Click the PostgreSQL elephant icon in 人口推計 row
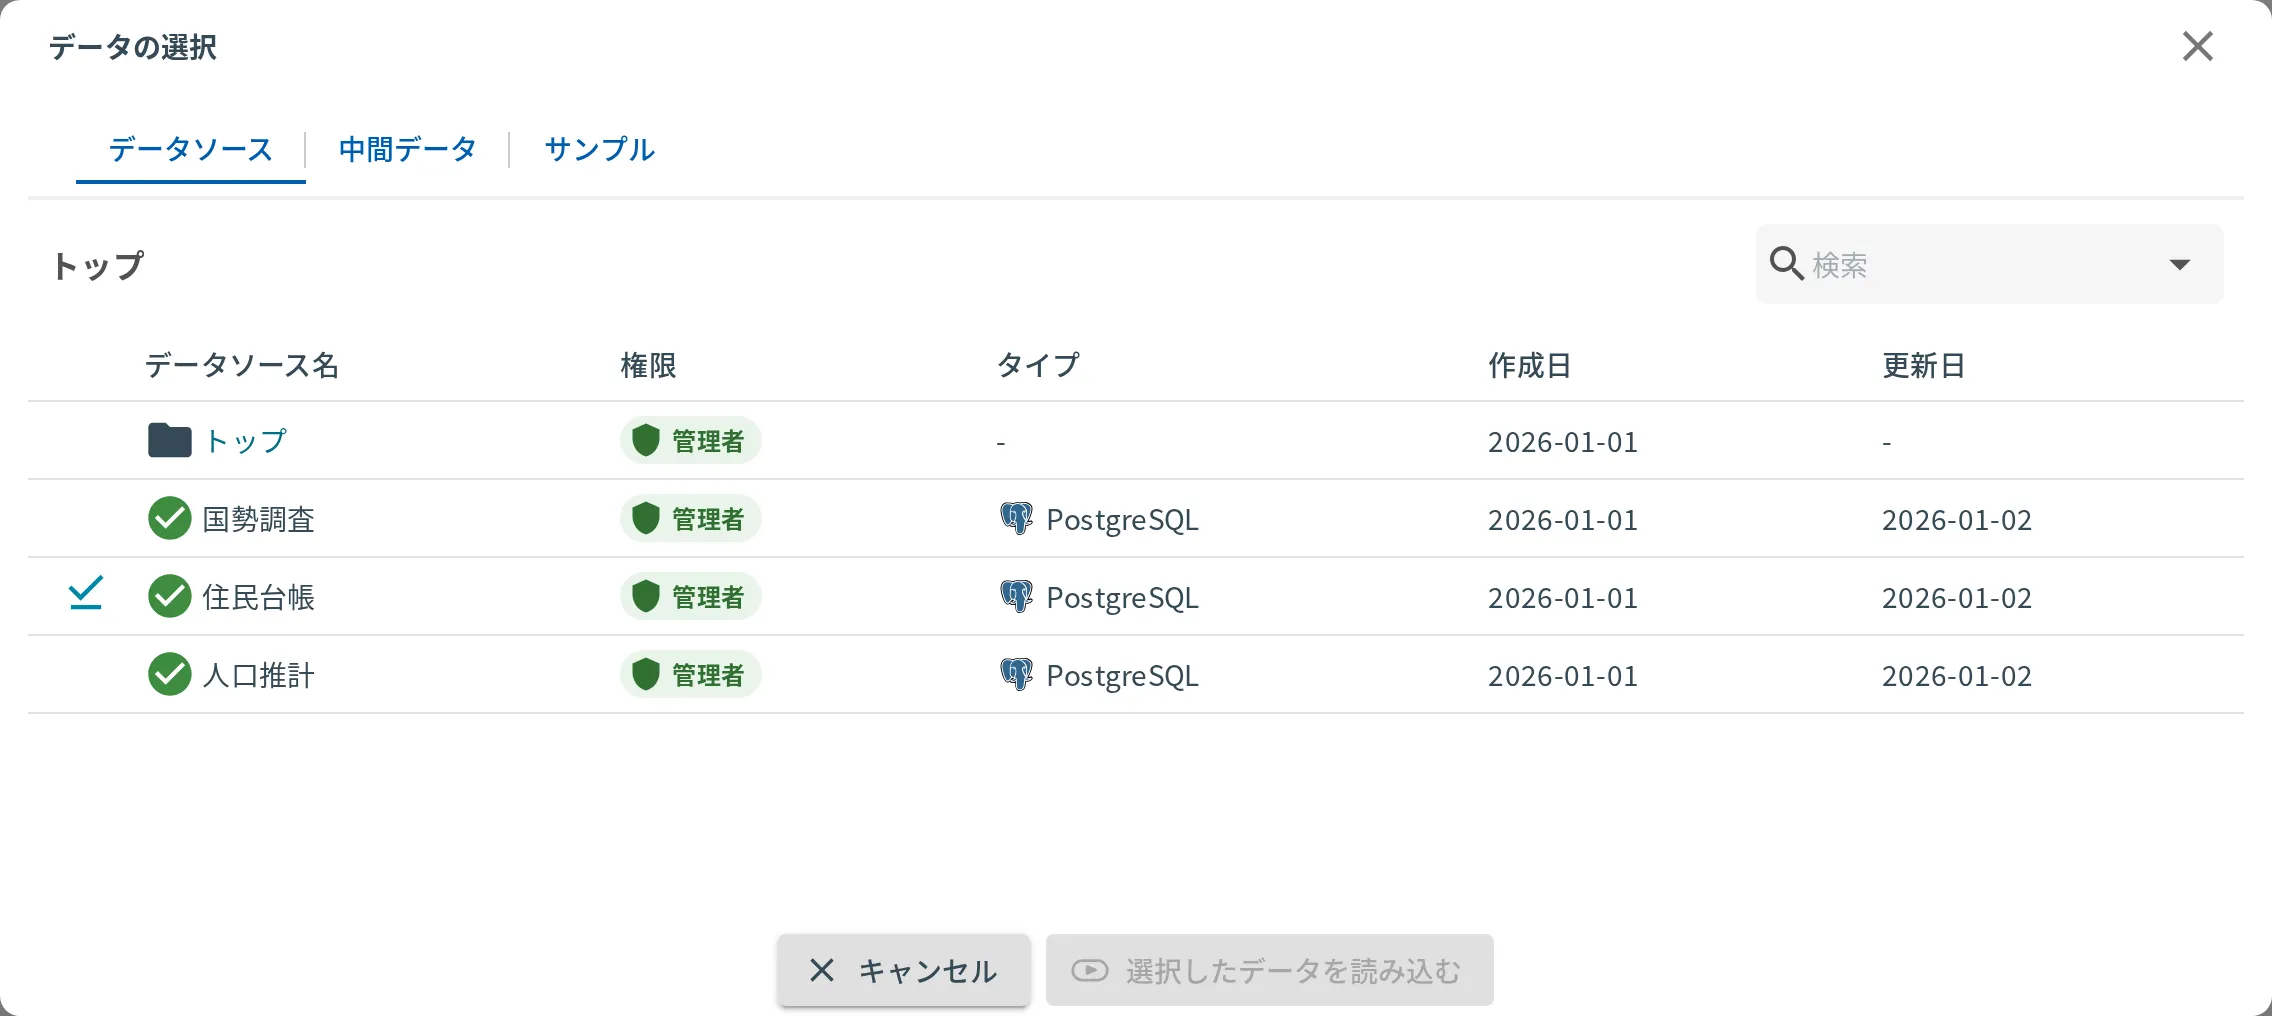The image size is (2272, 1016). coord(1017,674)
